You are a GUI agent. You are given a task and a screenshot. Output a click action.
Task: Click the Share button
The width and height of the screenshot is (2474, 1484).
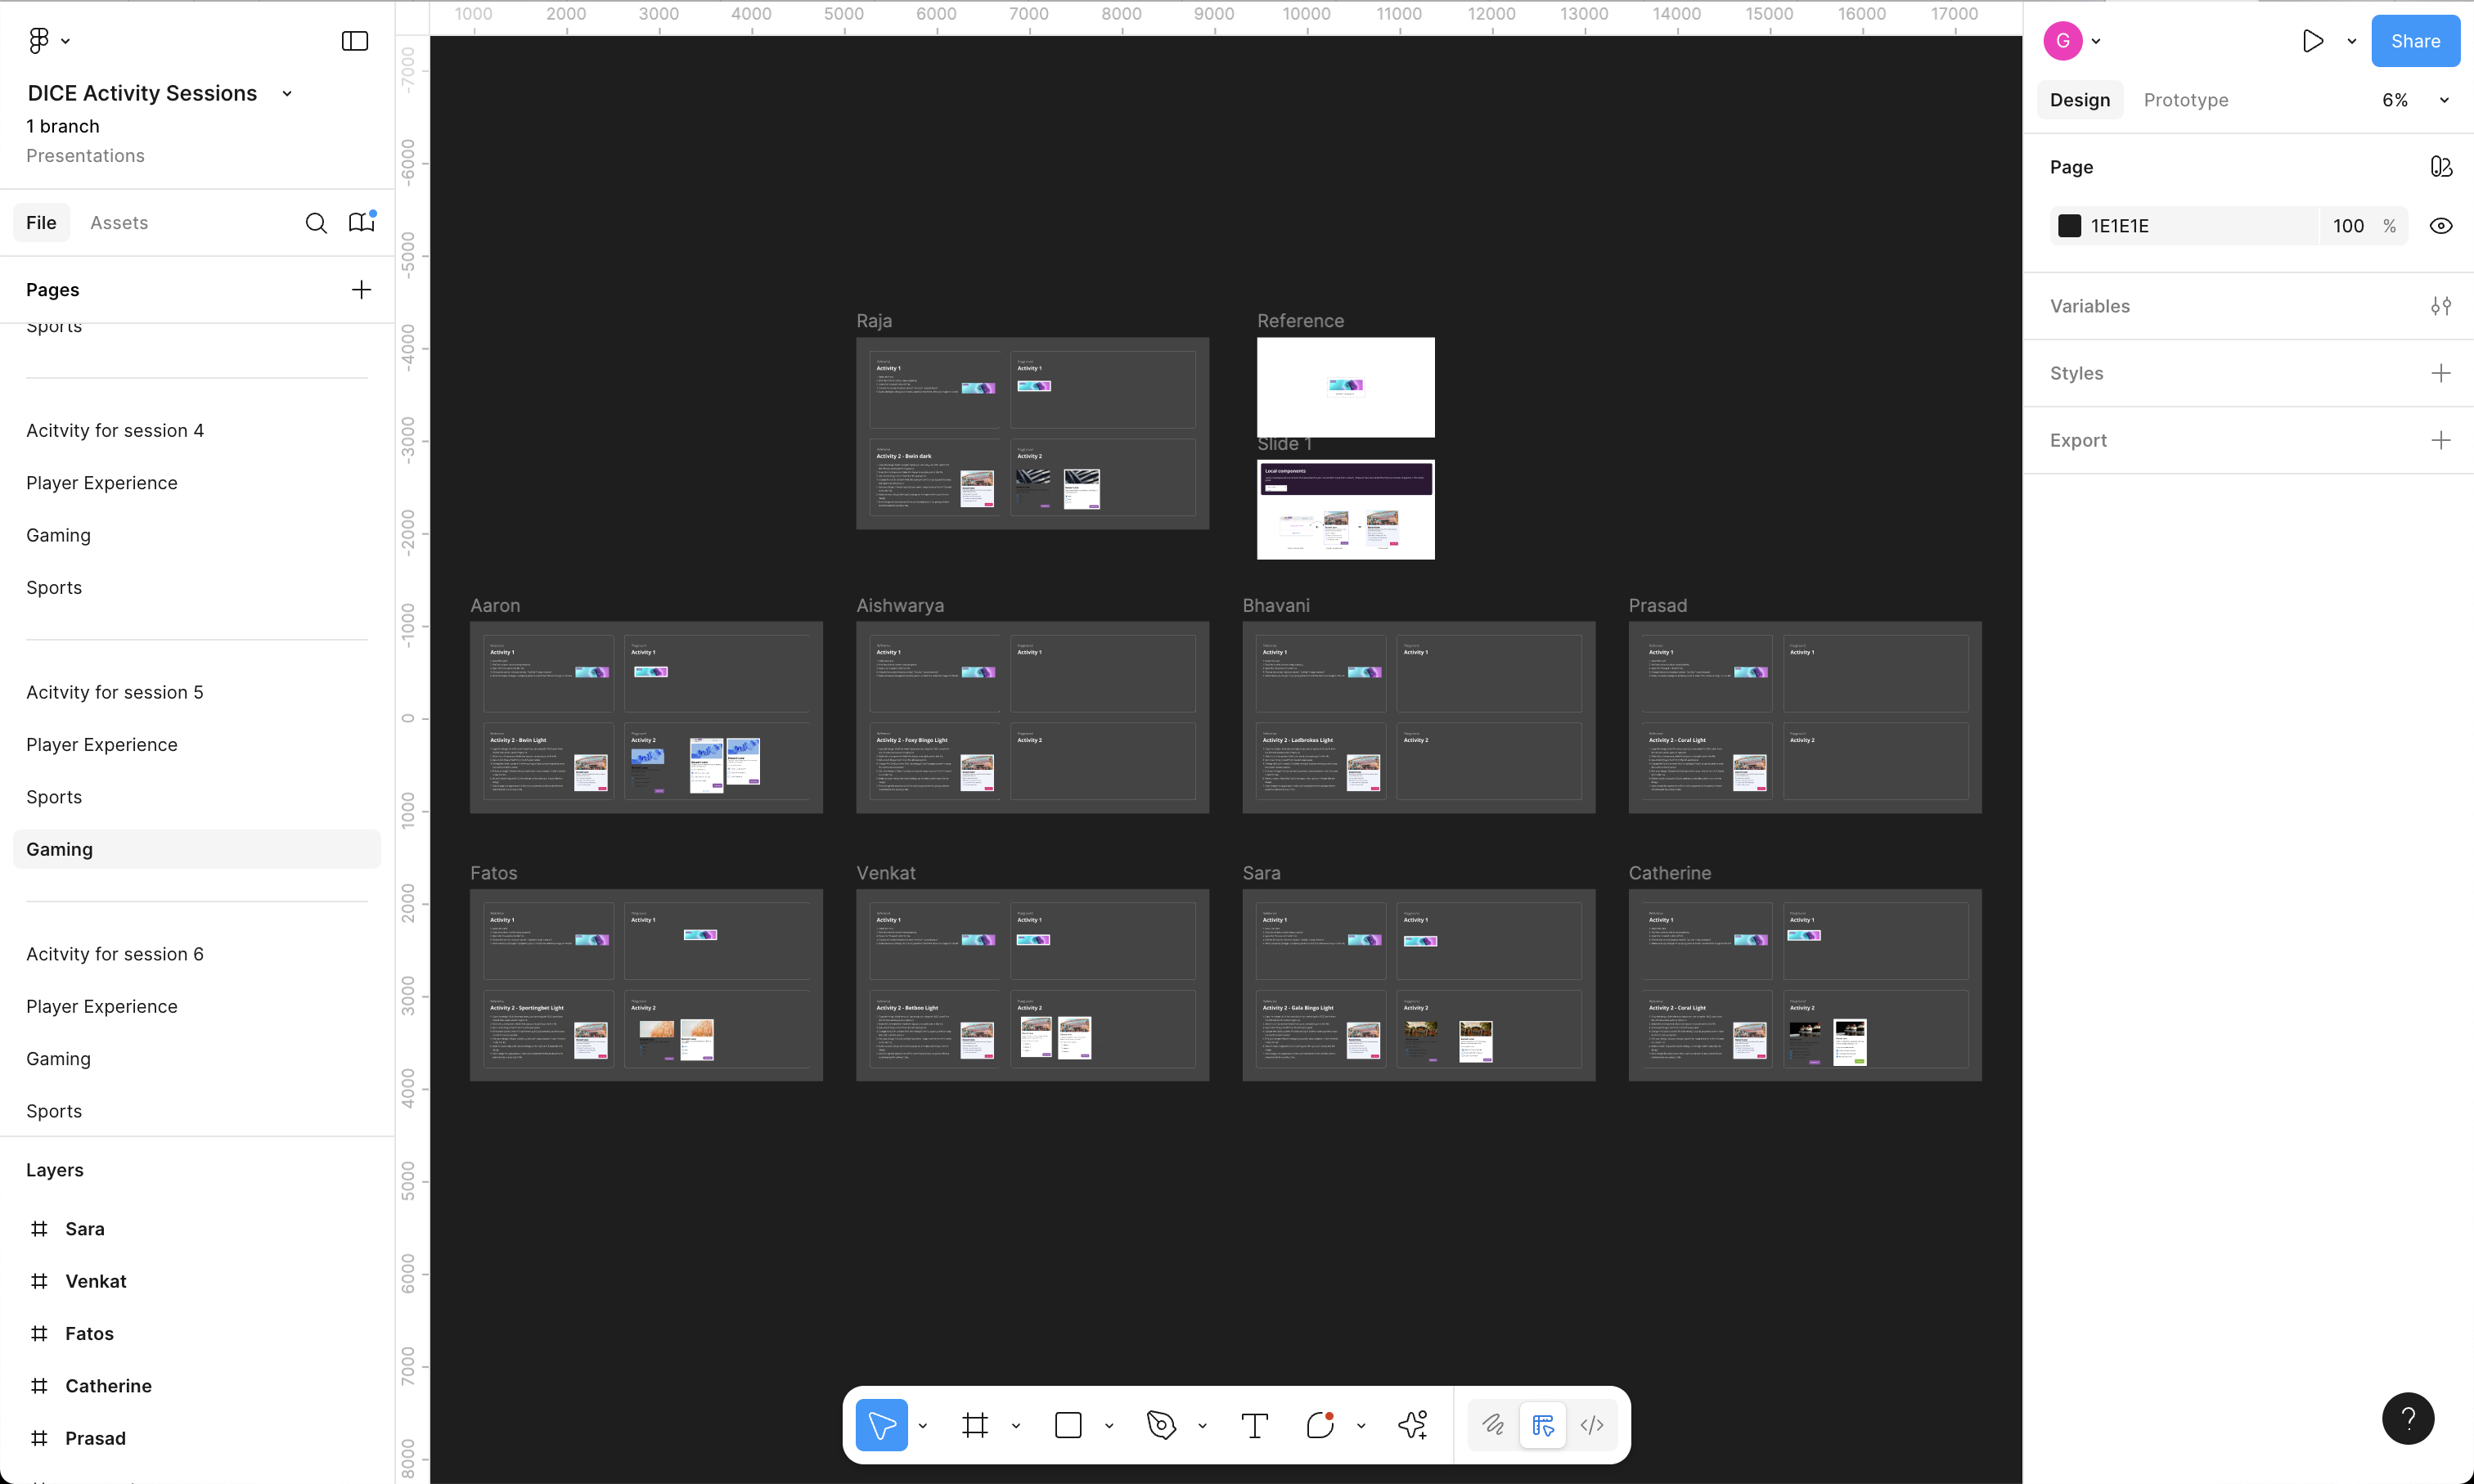click(2414, 41)
